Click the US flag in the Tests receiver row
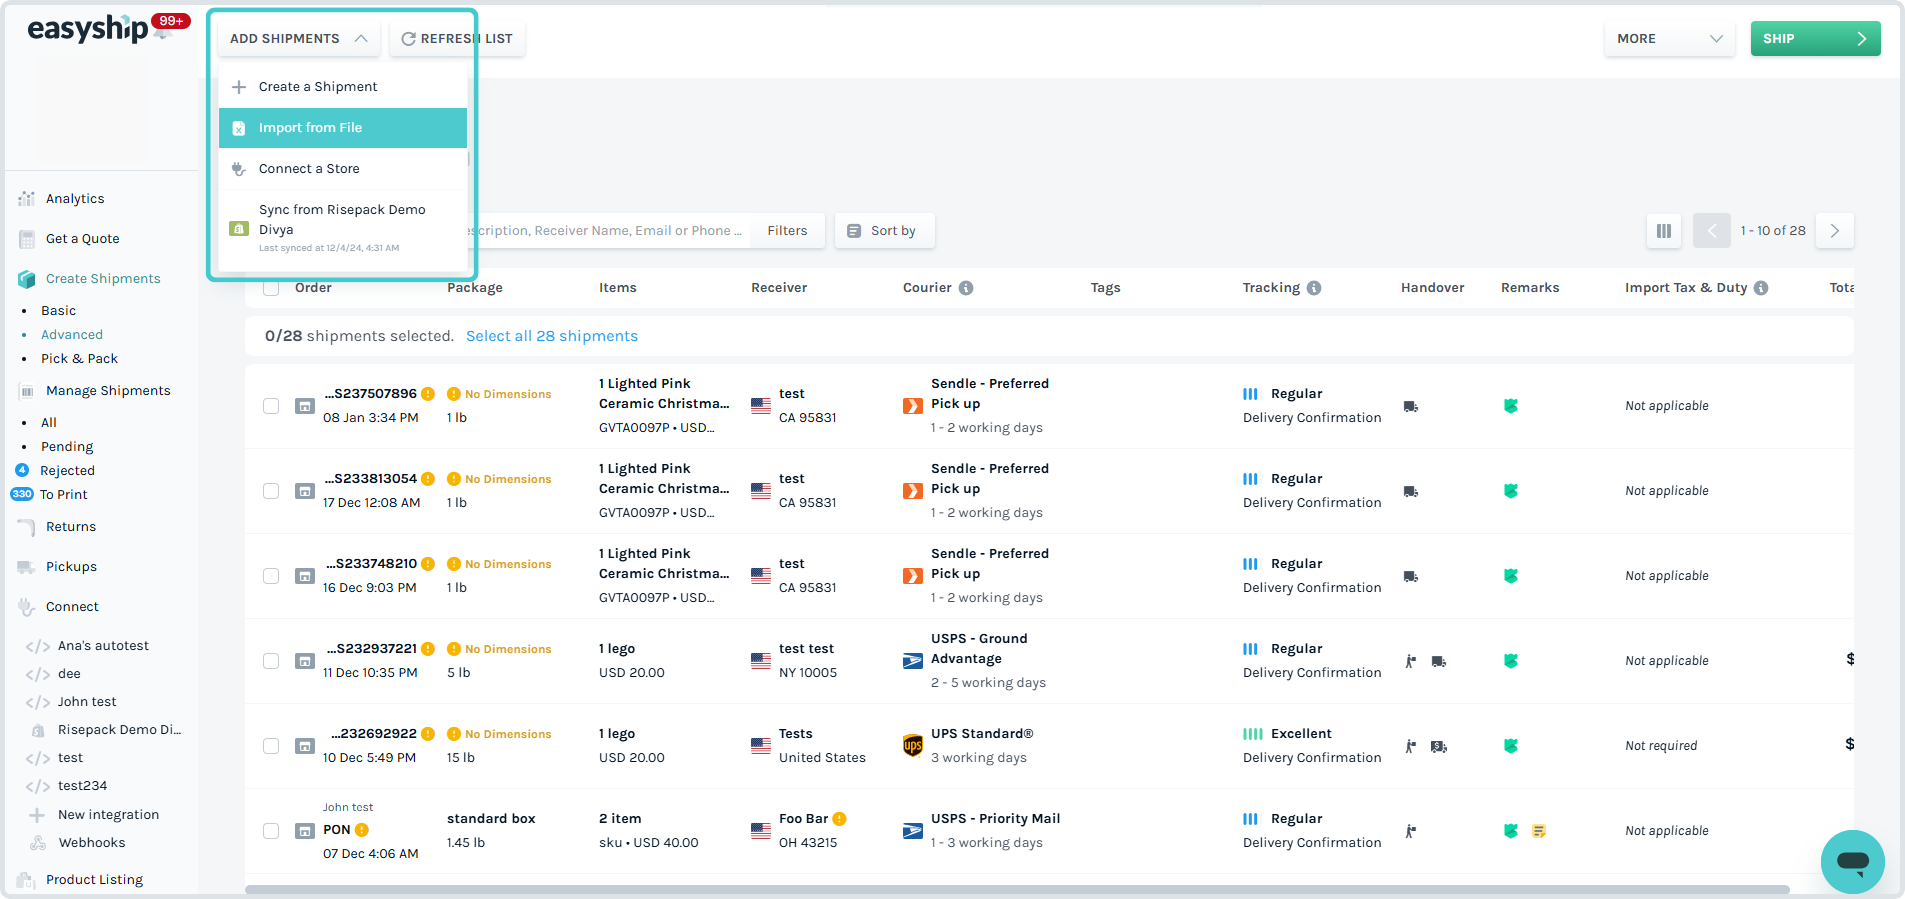This screenshot has width=1905, height=899. (761, 746)
